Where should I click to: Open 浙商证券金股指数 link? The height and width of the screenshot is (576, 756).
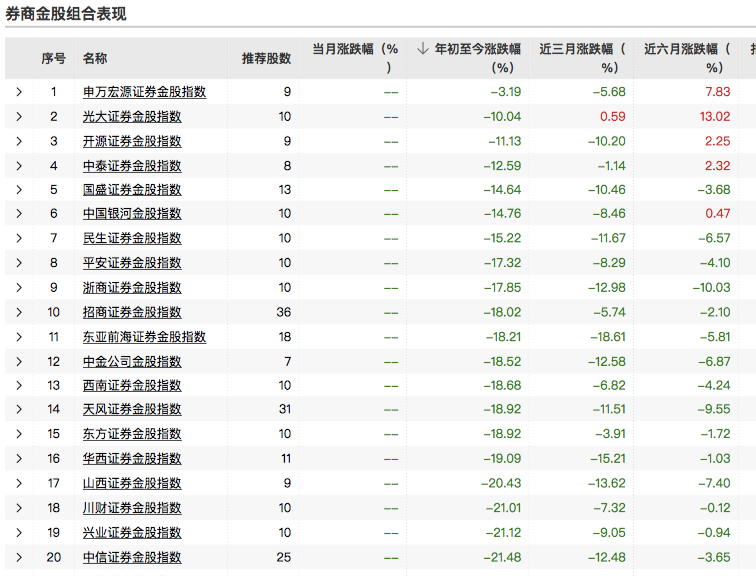tap(132, 288)
